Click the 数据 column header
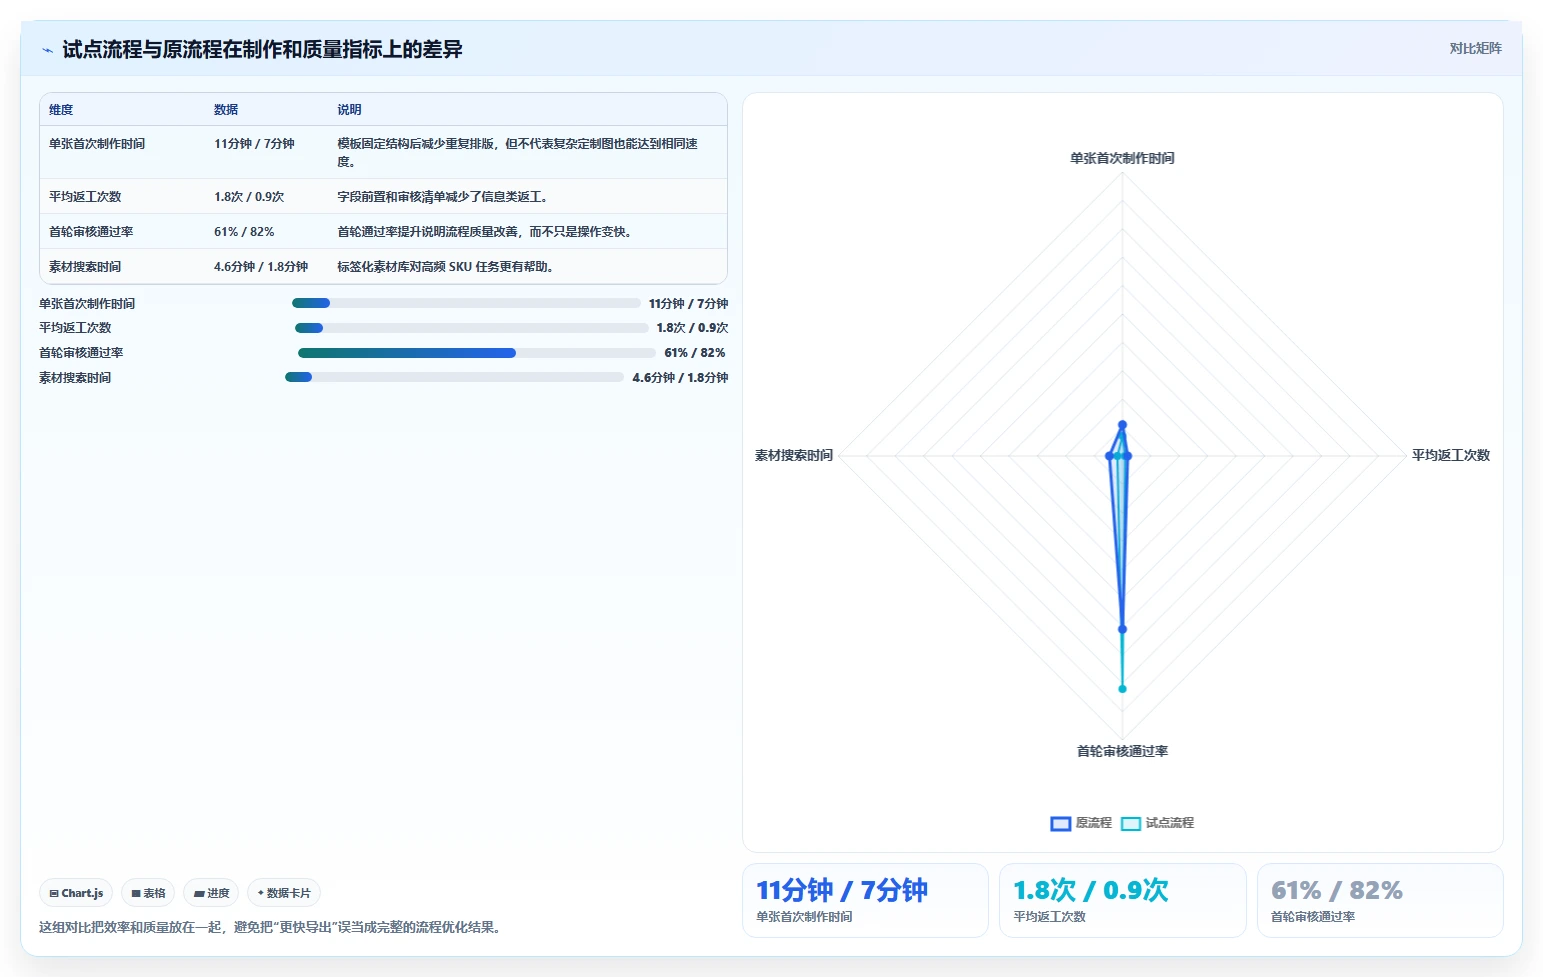 tap(226, 110)
